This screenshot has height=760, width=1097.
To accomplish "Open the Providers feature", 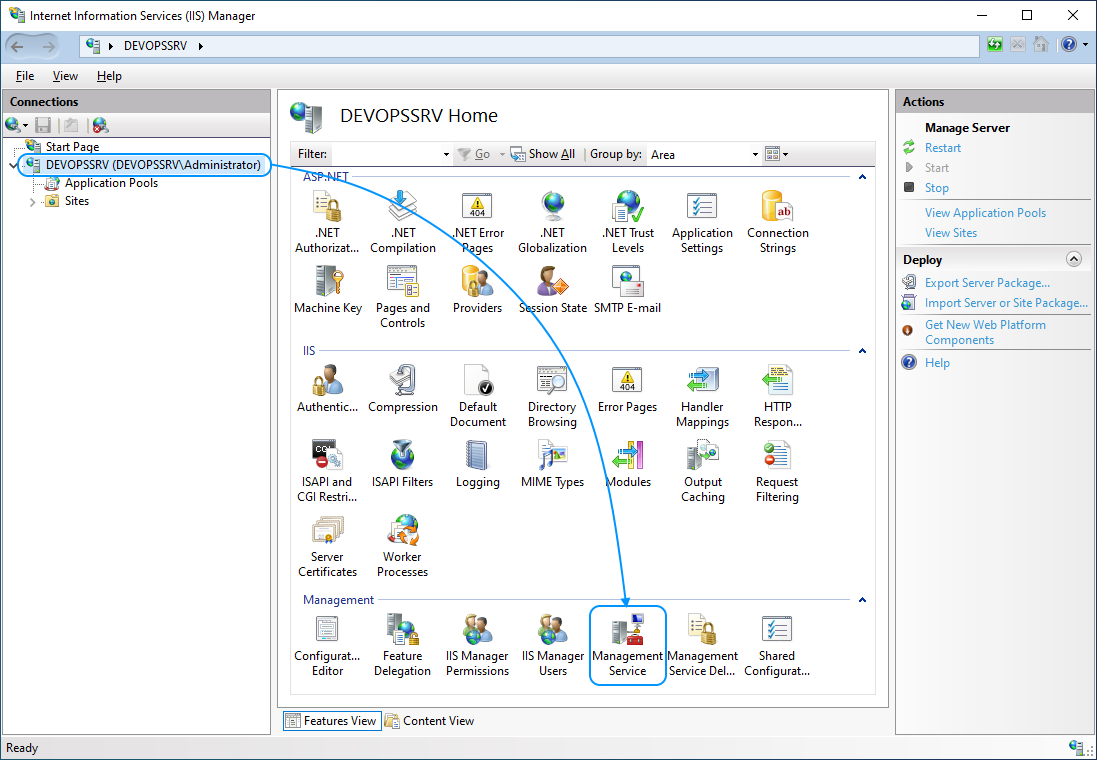I will (478, 290).
